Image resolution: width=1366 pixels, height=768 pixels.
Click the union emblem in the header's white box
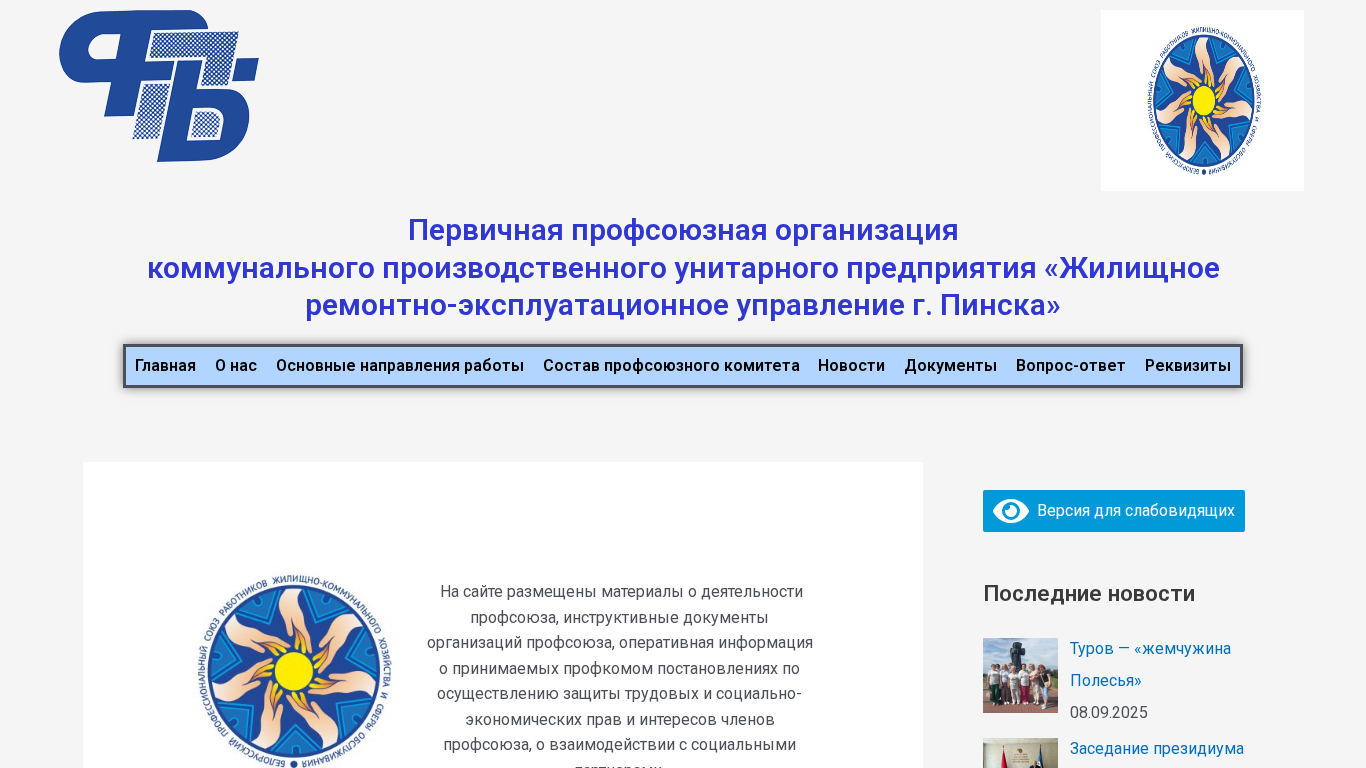pyautogui.click(x=1202, y=100)
